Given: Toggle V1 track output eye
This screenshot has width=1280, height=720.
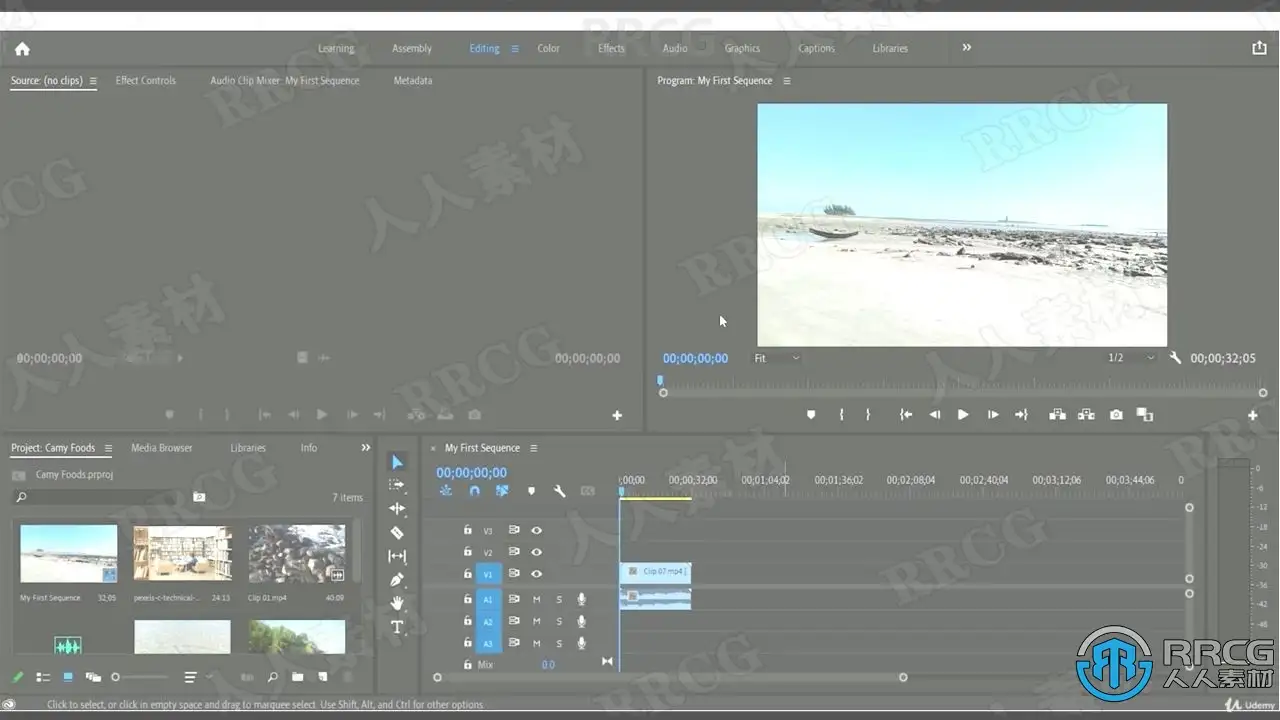Looking at the screenshot, I should tap(537, 574).
